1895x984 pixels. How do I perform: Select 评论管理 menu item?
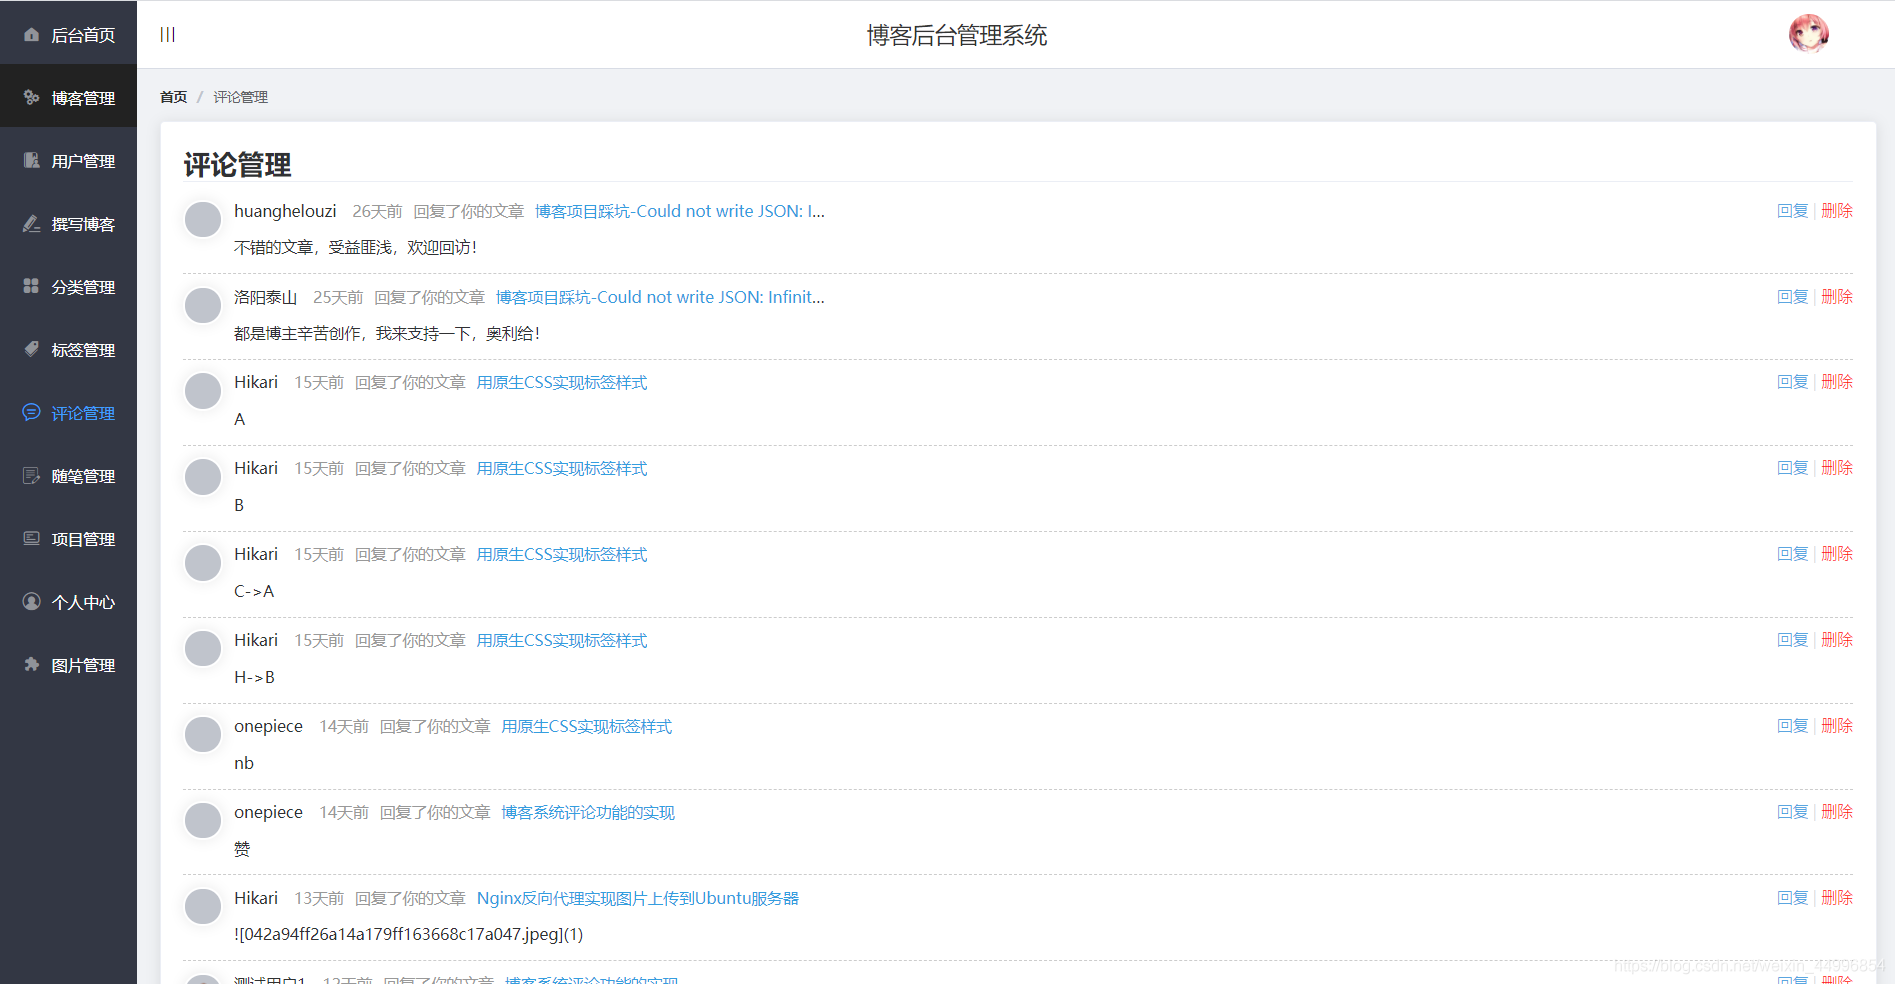click(x=68, y=413)
